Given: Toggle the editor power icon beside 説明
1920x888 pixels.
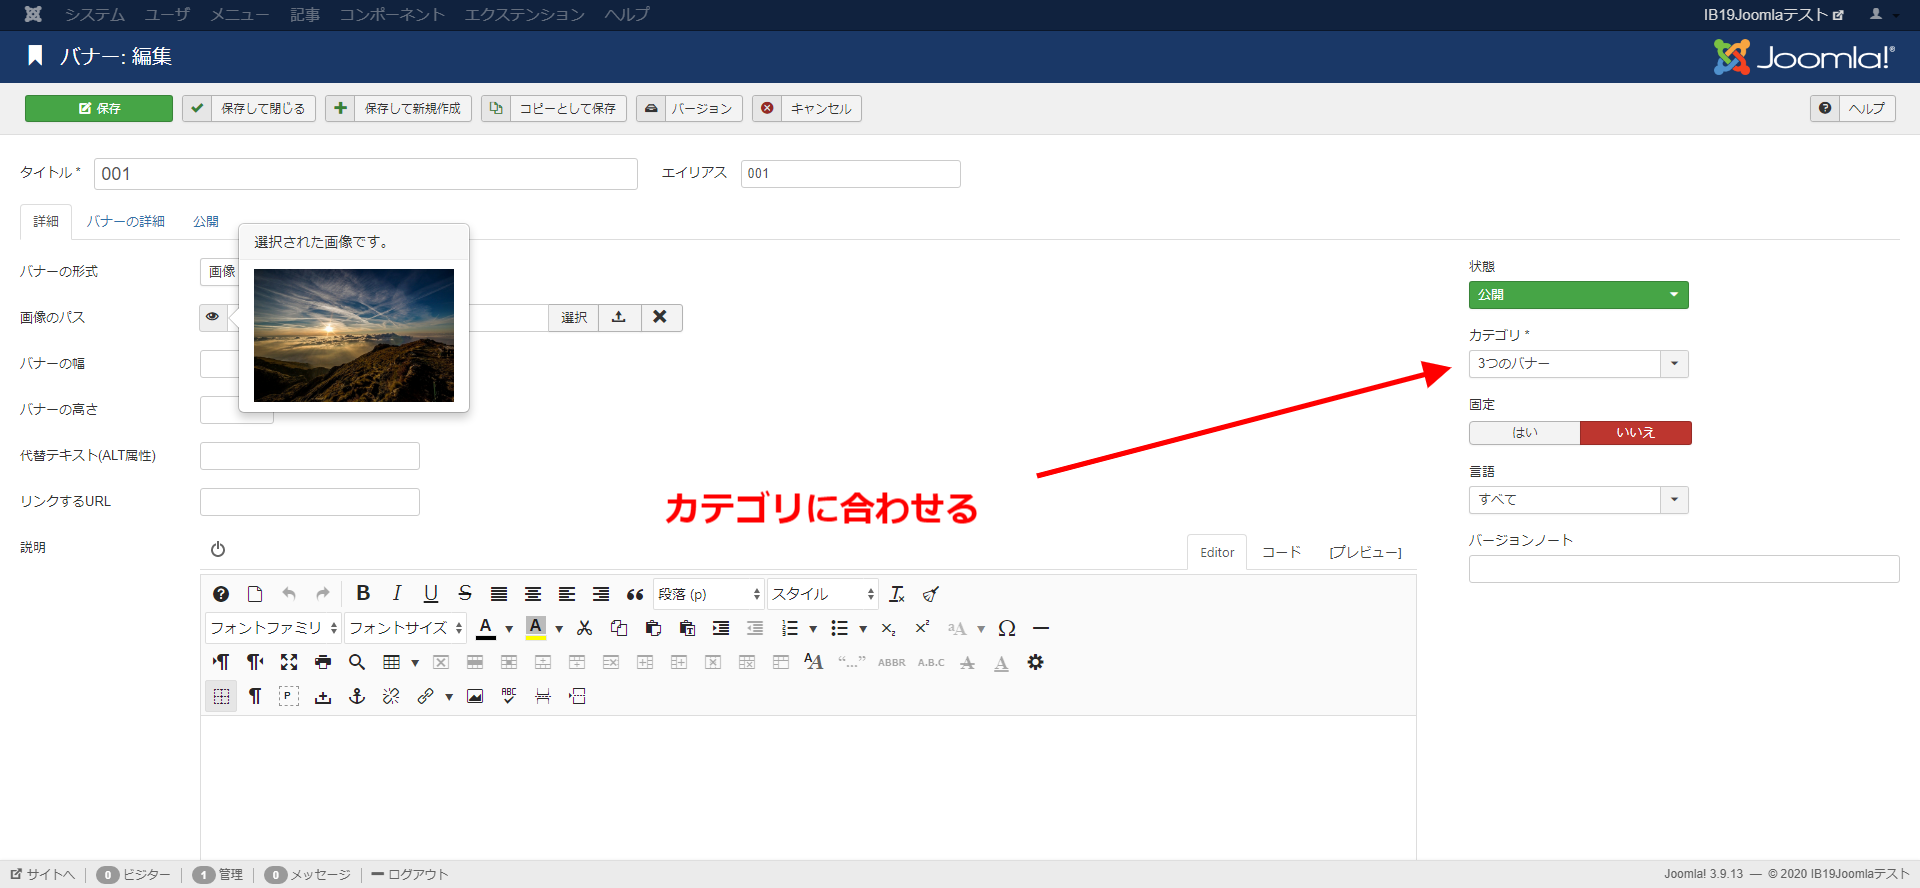Looking at the screenshot, I should coord(218,549).
